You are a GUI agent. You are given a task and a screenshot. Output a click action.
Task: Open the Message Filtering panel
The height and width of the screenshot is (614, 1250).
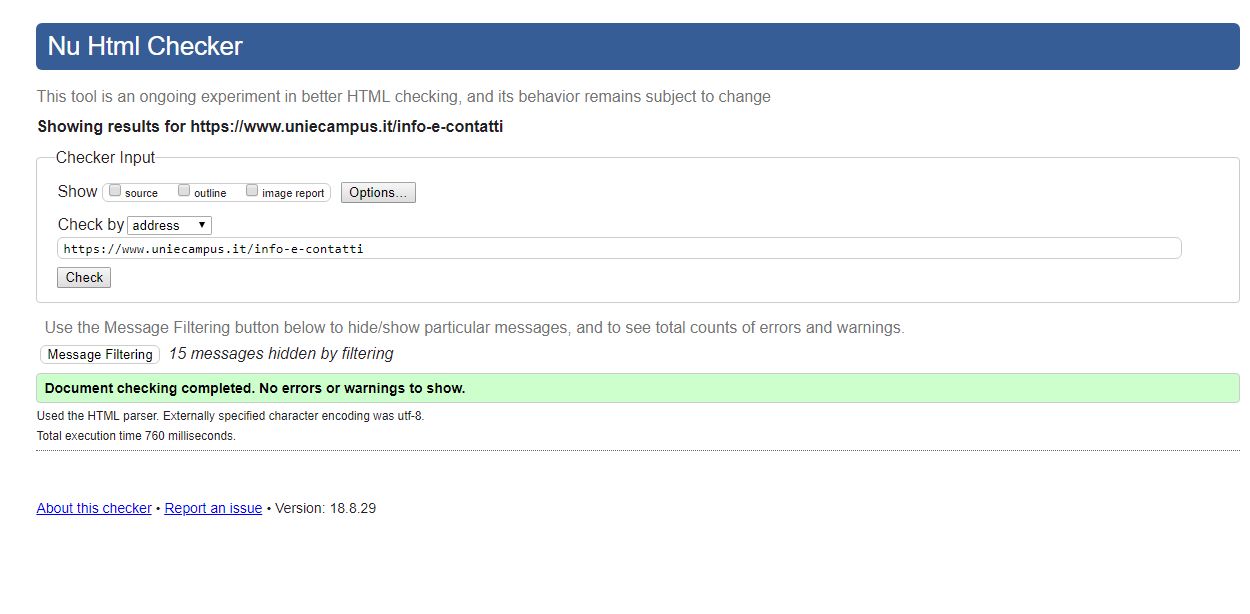[100, 355]
